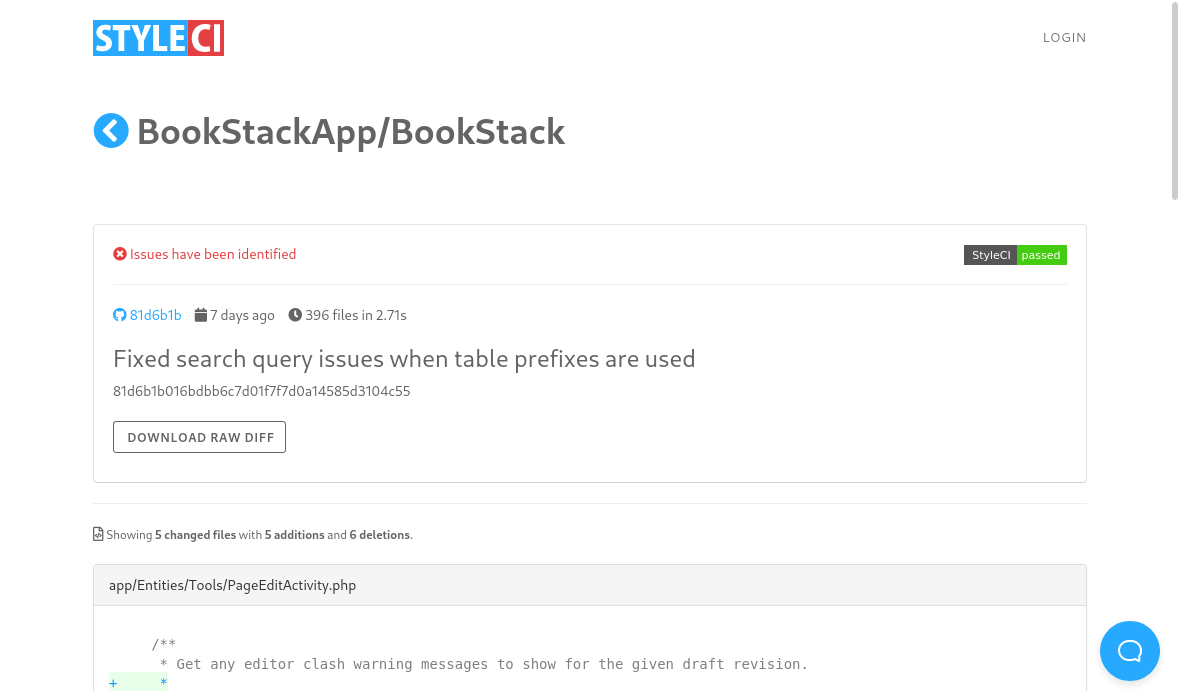Click the app/Entities/Tools/PageEditActivity.php file header
Image resolution: width=1180 pixels, height=691 pixels.
(590, 586)
